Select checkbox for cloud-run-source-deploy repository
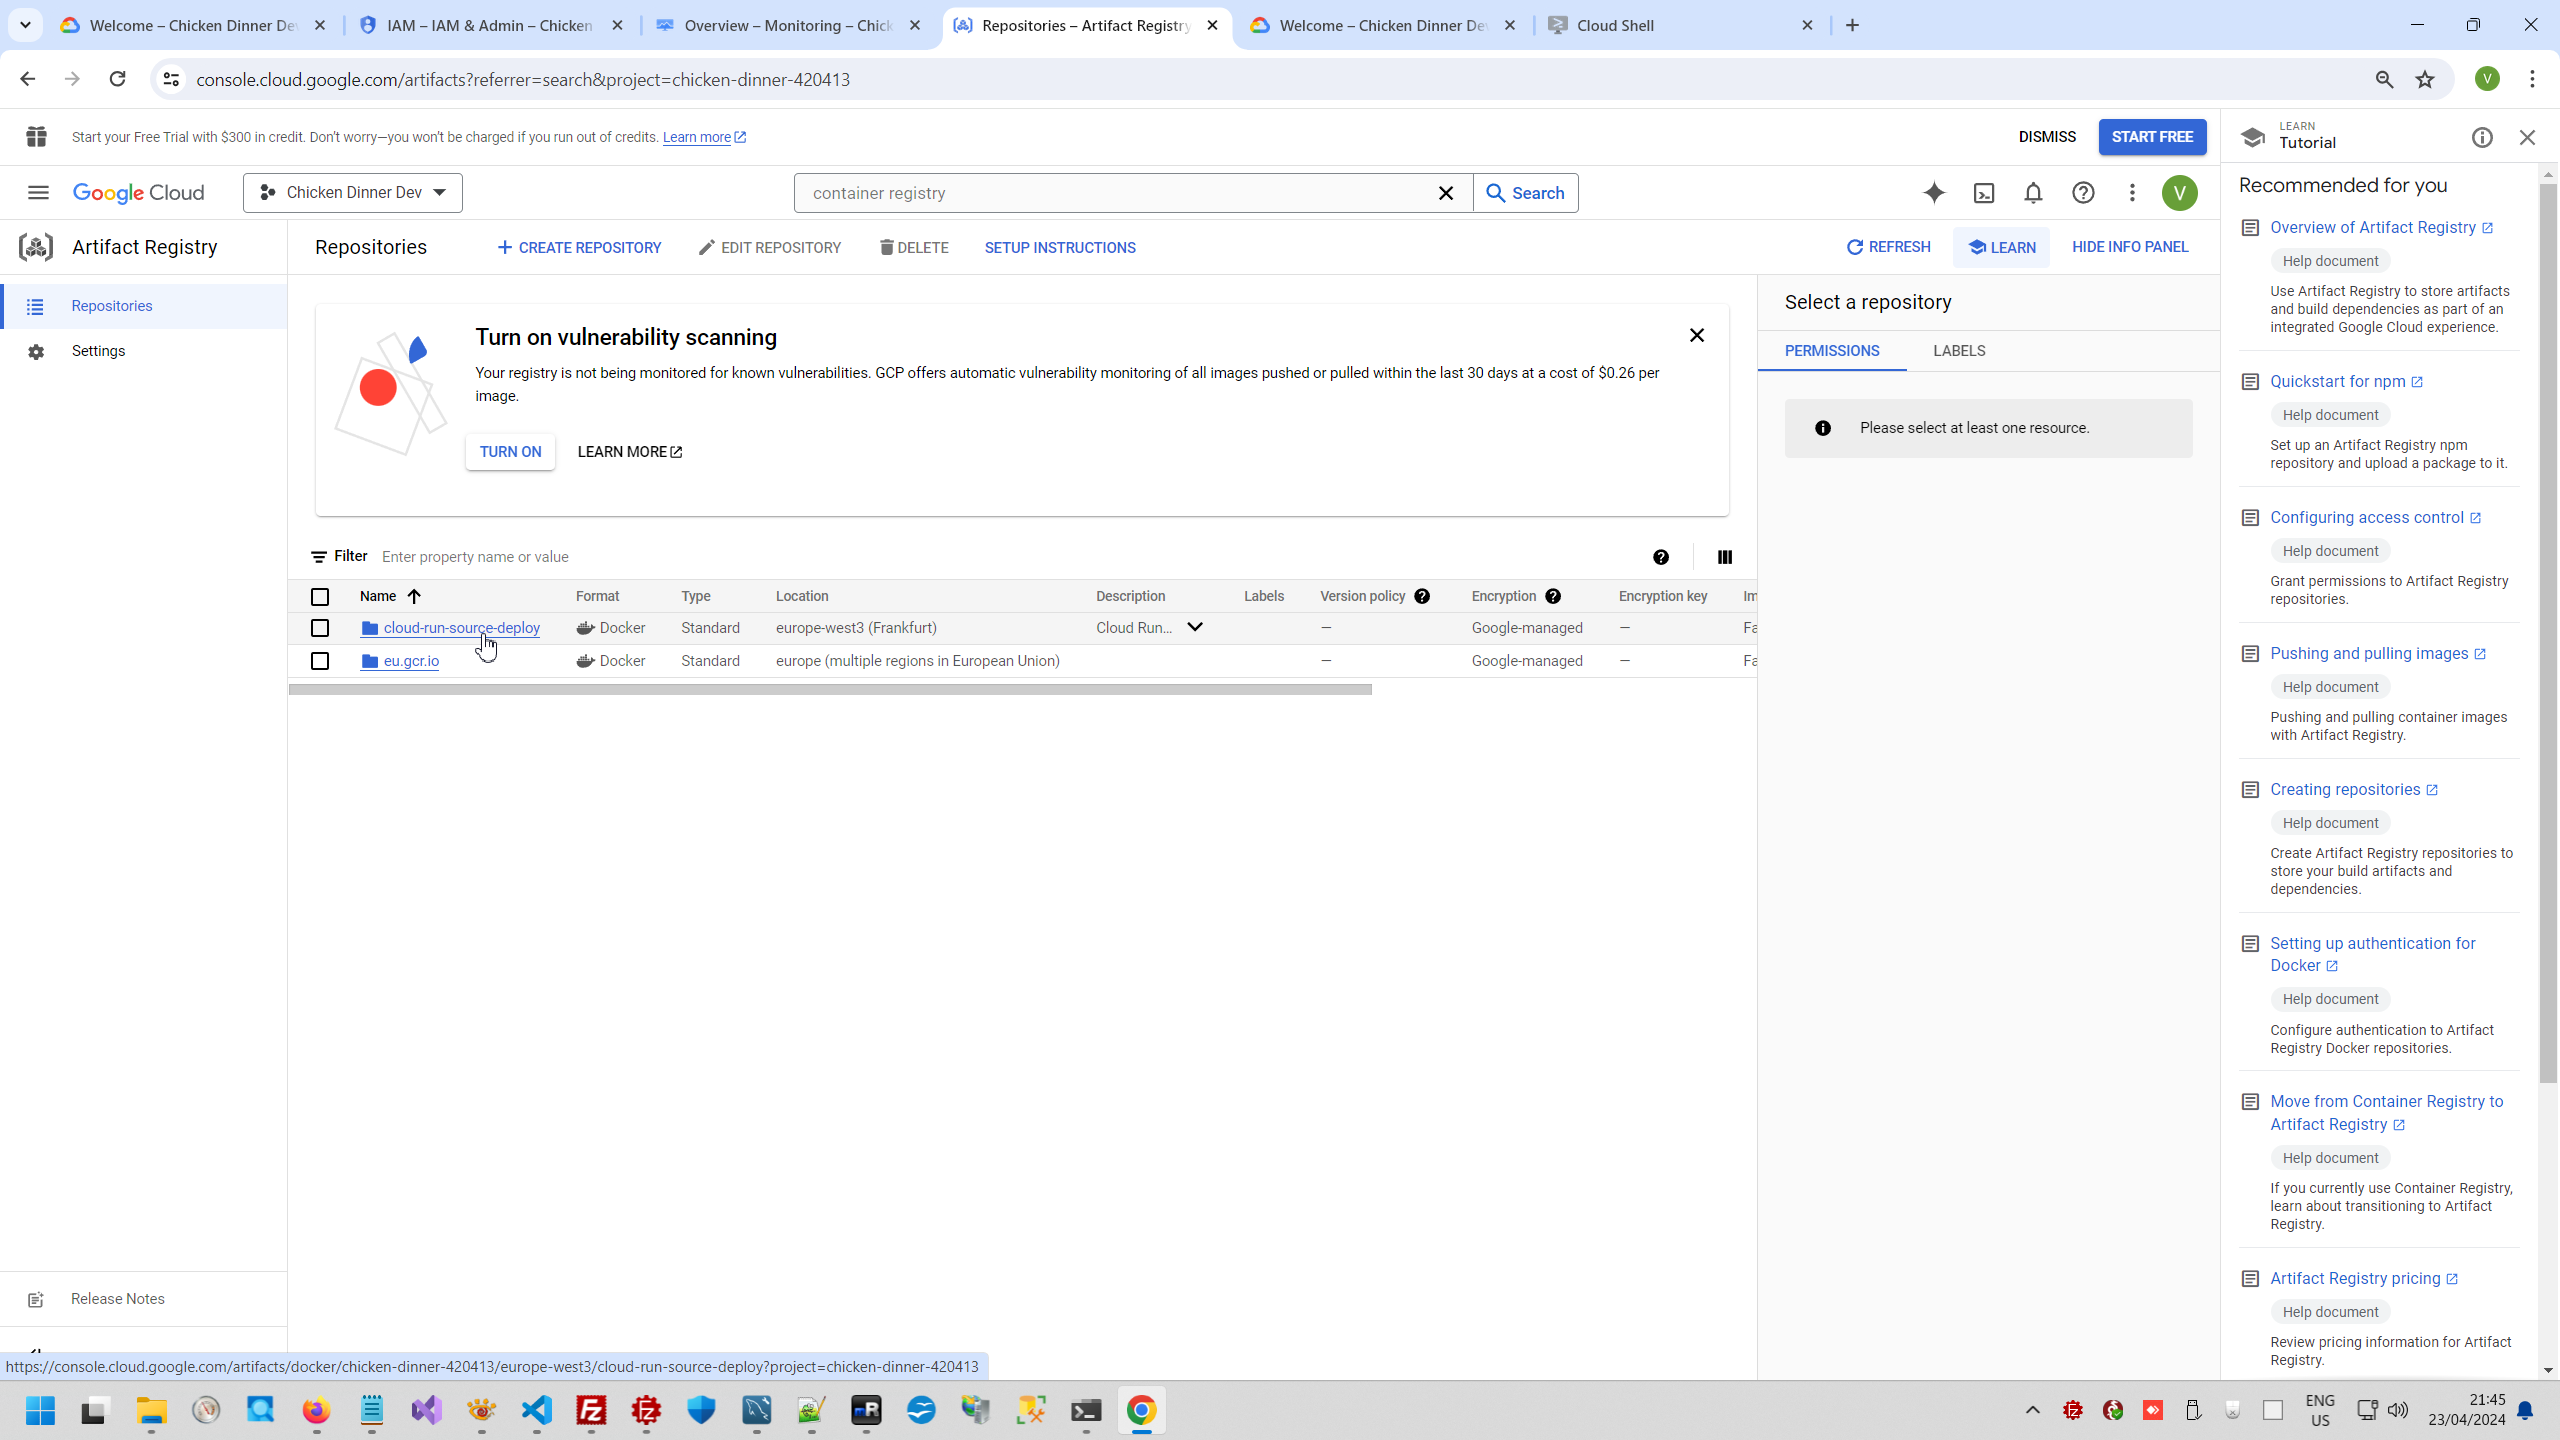Screen dimensions: 2560x1440 click(x=320, y=628)
